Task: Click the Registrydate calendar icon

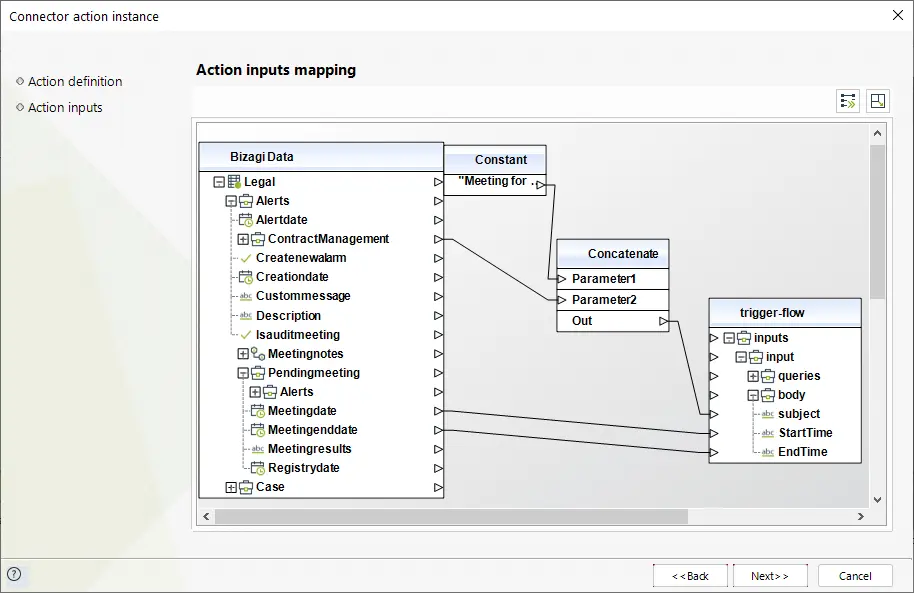Action: tap(258, 468)
